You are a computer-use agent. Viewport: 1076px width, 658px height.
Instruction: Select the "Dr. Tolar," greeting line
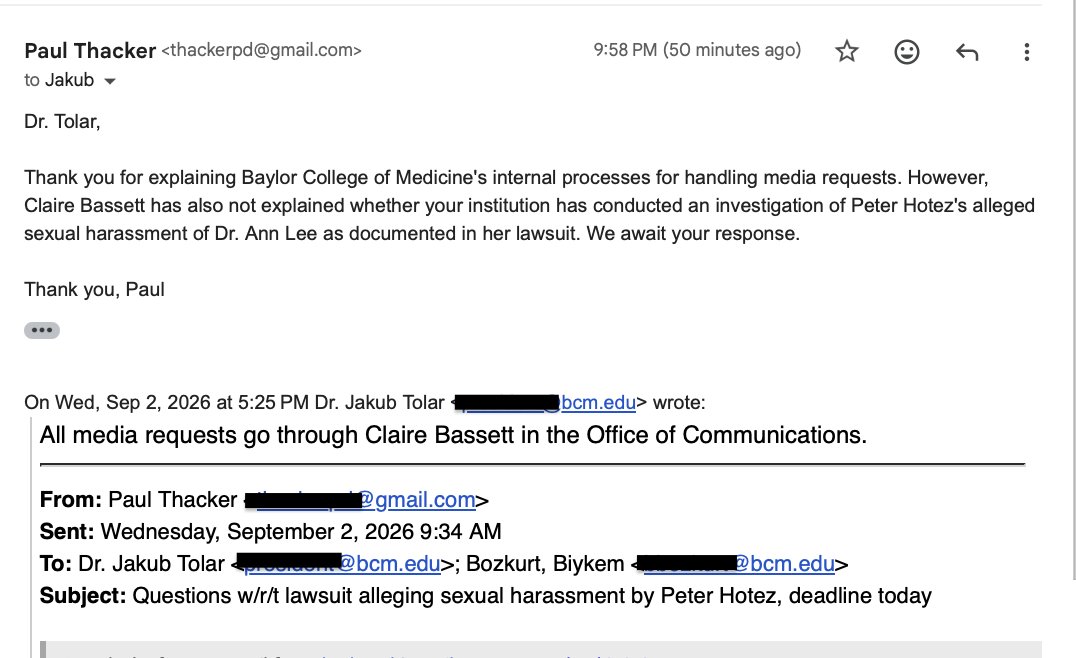click(62, 121)
